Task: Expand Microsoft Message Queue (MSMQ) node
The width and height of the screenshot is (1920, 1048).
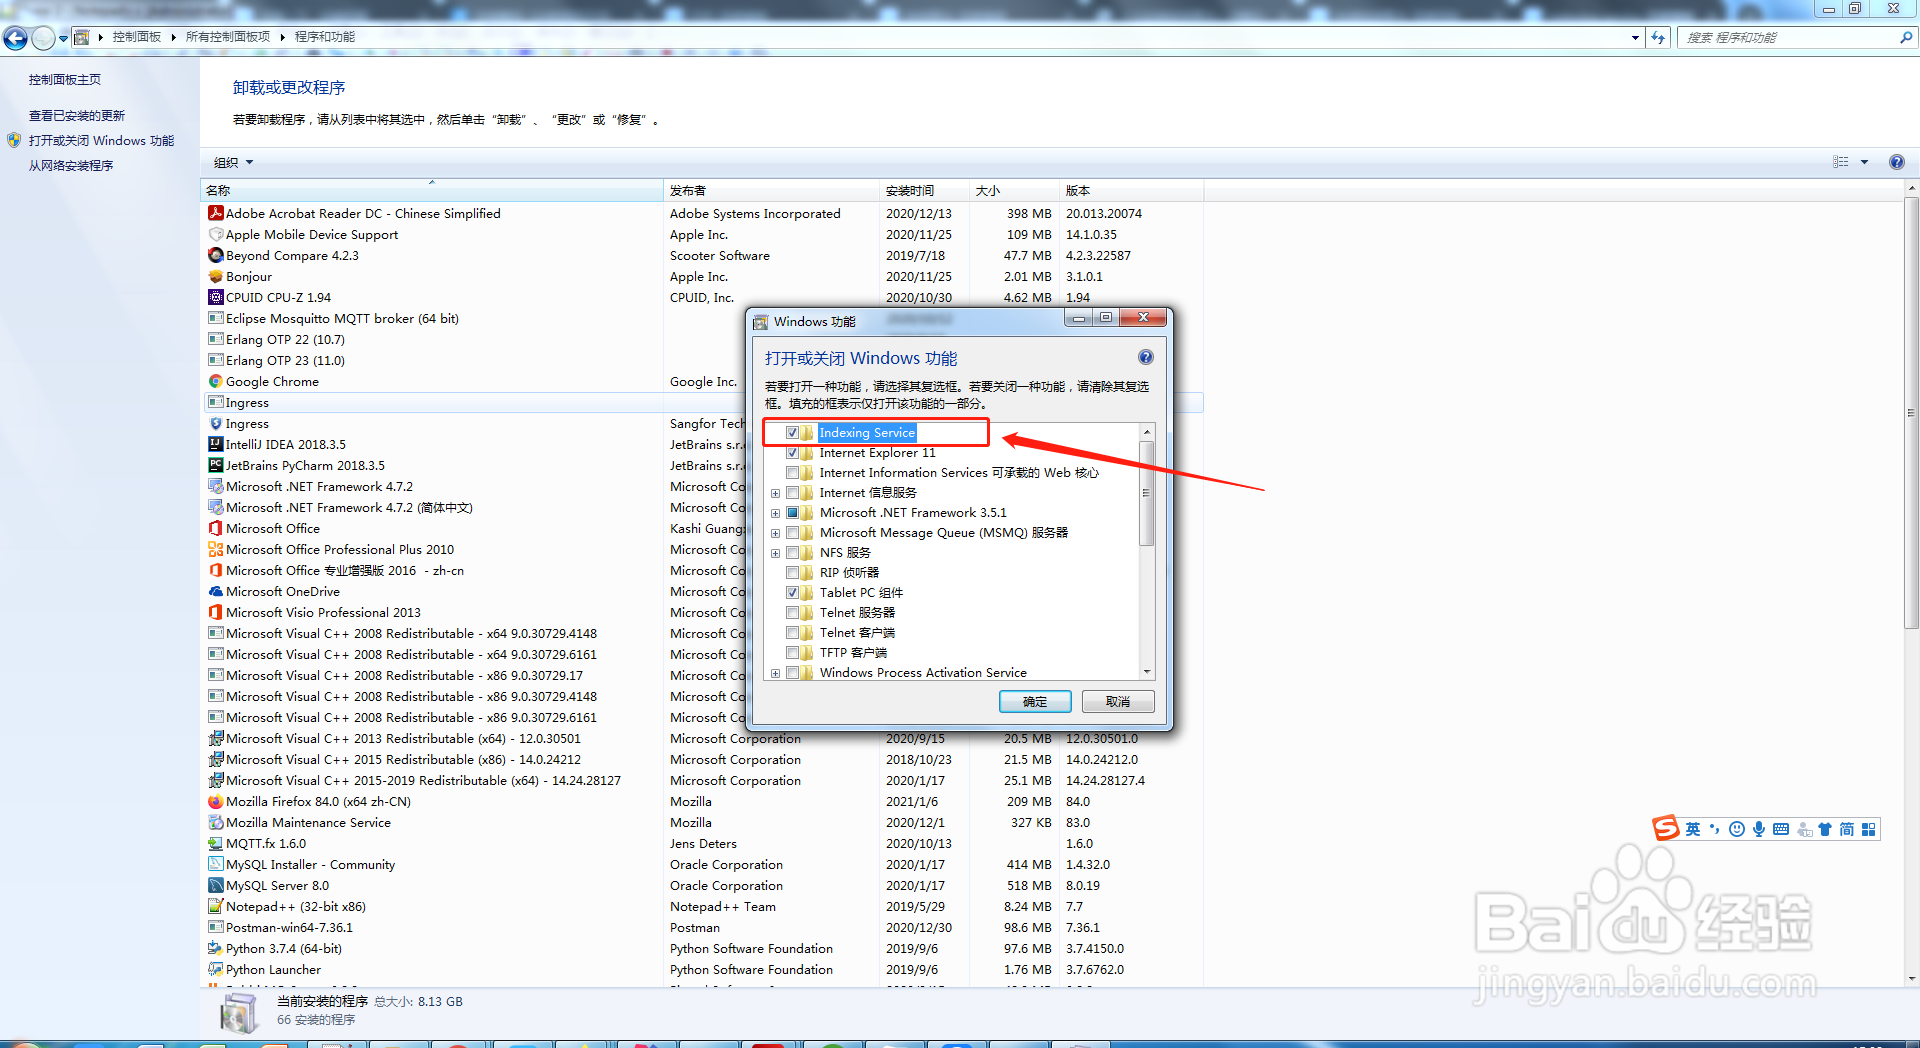Action: coord(775,533)
